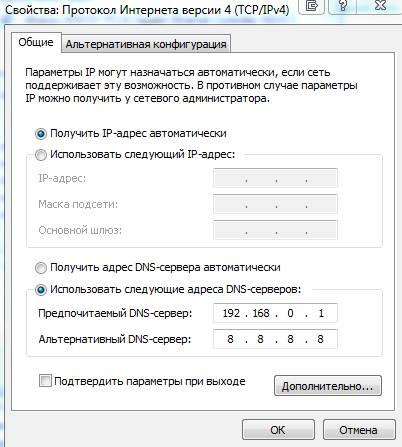Click the help question mark icon
This screenshot has height=447, width=402.
pos(343,6)
